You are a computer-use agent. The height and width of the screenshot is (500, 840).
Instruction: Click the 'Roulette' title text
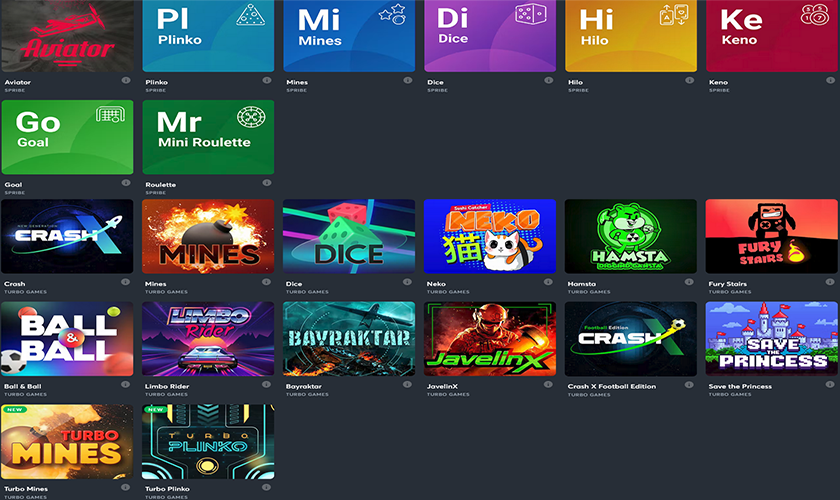point(161,184)
